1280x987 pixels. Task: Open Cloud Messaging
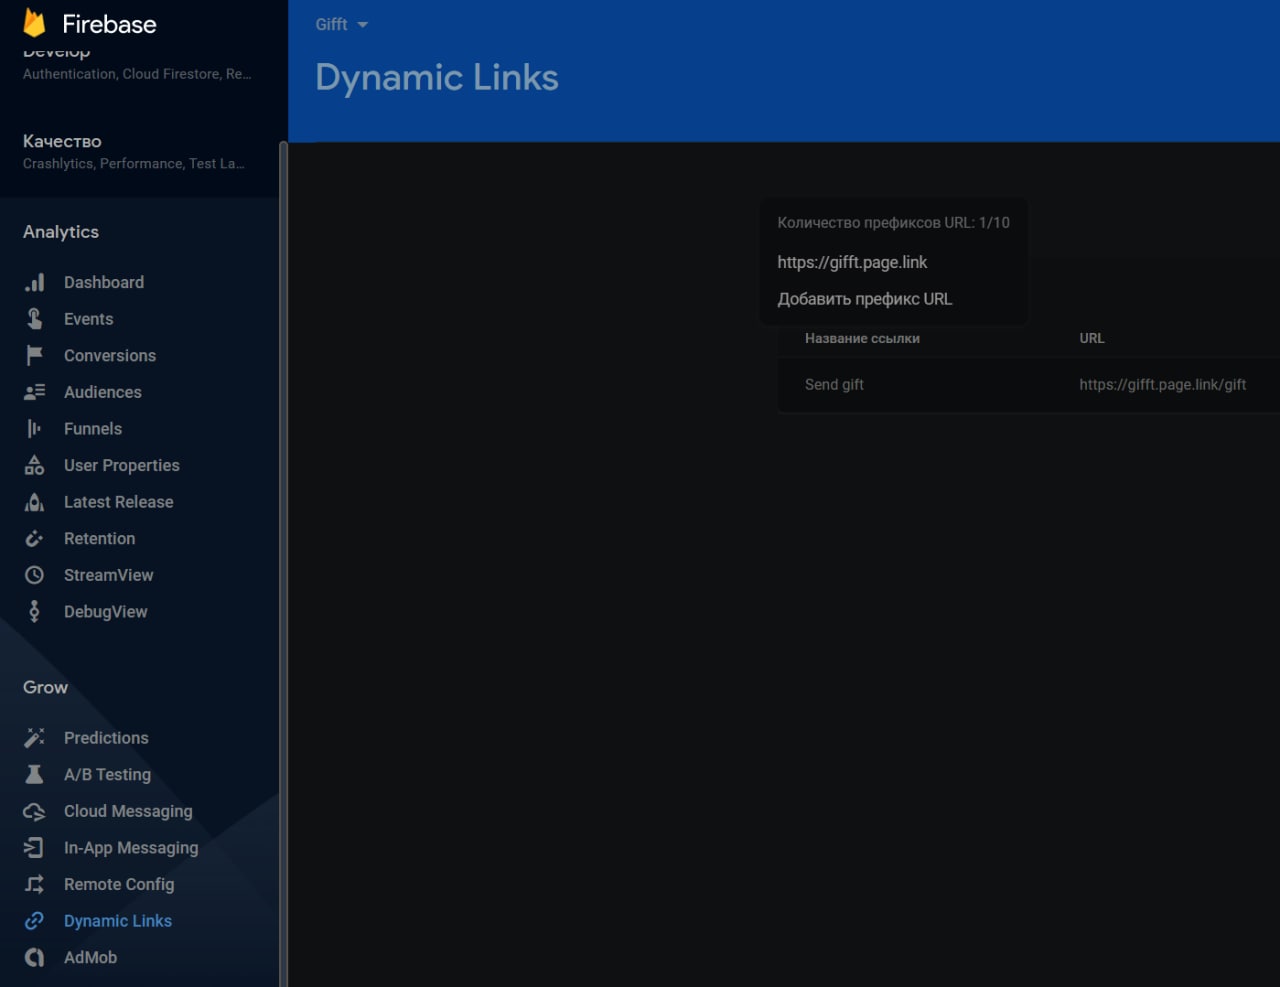click(x=128, y=811)
